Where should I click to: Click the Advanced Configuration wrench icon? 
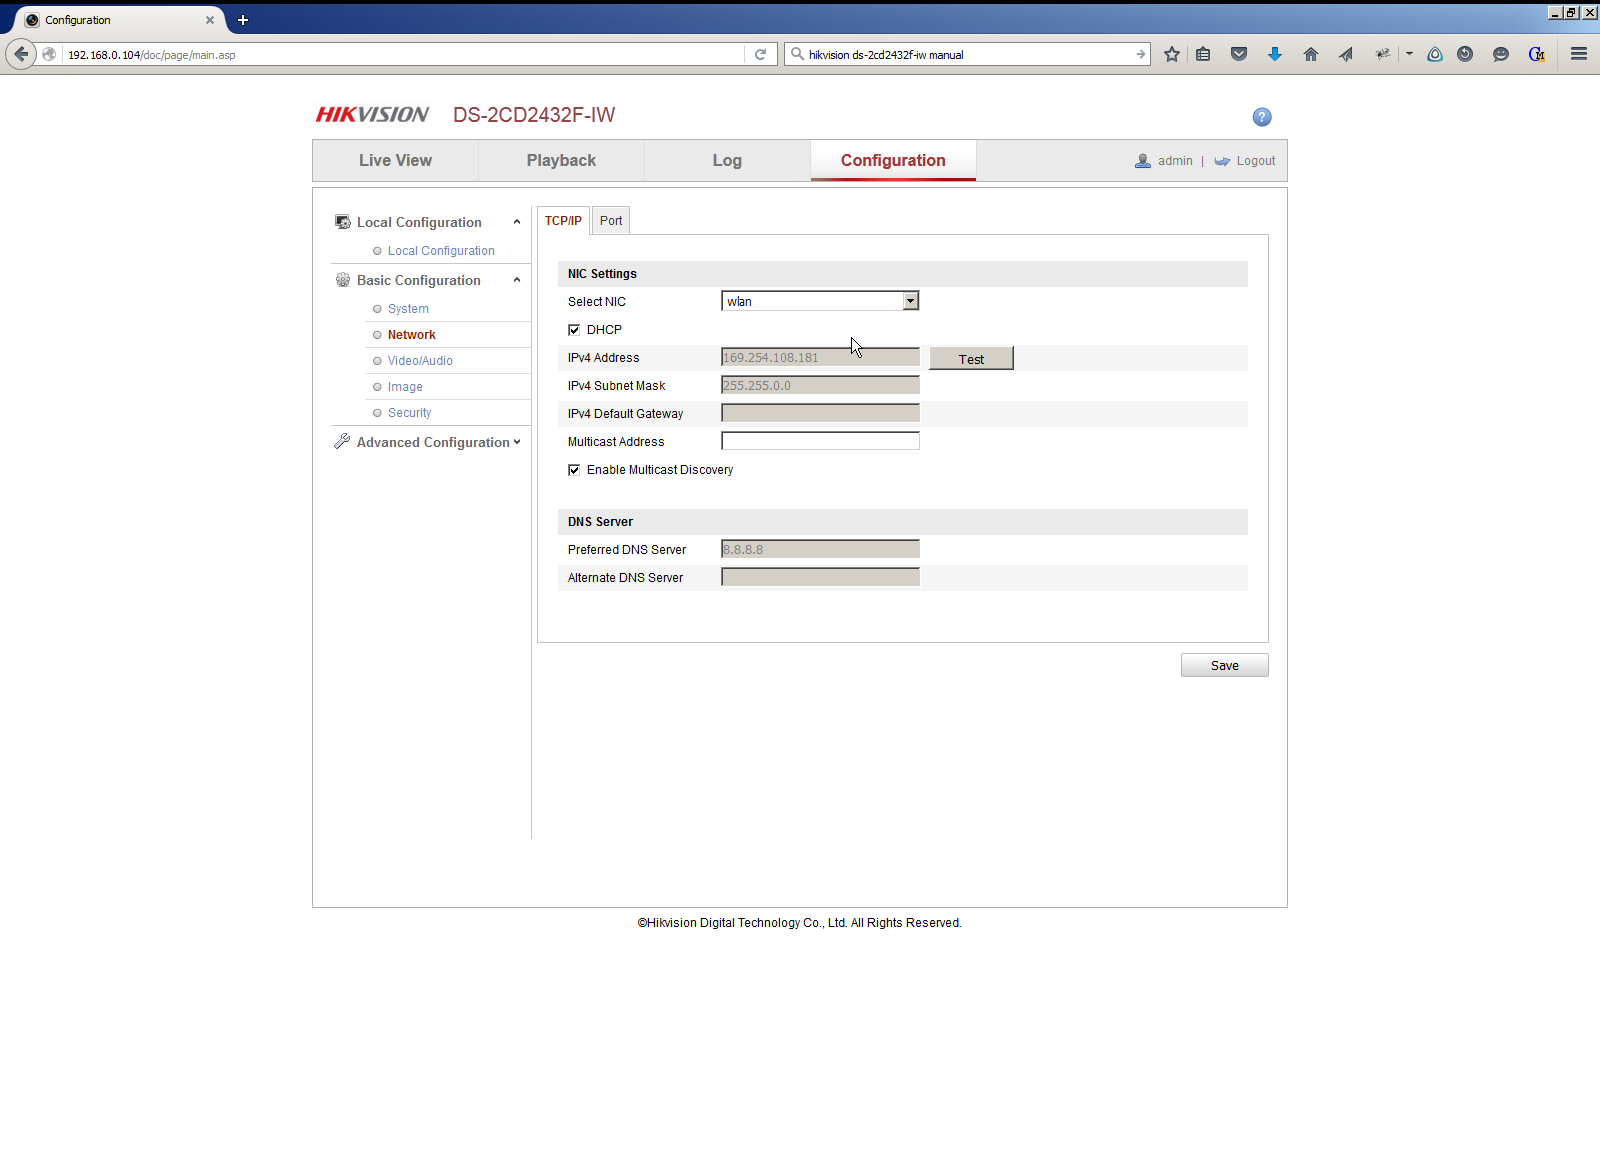(x=342, y=441)
